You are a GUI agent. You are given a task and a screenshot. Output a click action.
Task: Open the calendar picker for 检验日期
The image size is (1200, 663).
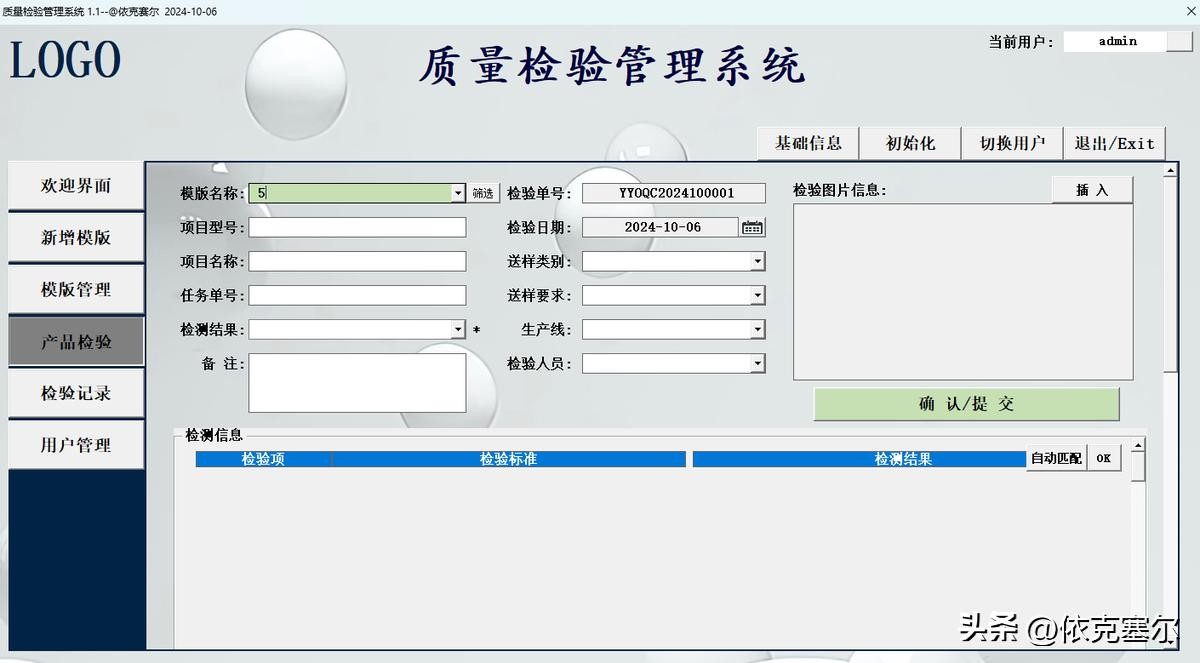[752, 228]
